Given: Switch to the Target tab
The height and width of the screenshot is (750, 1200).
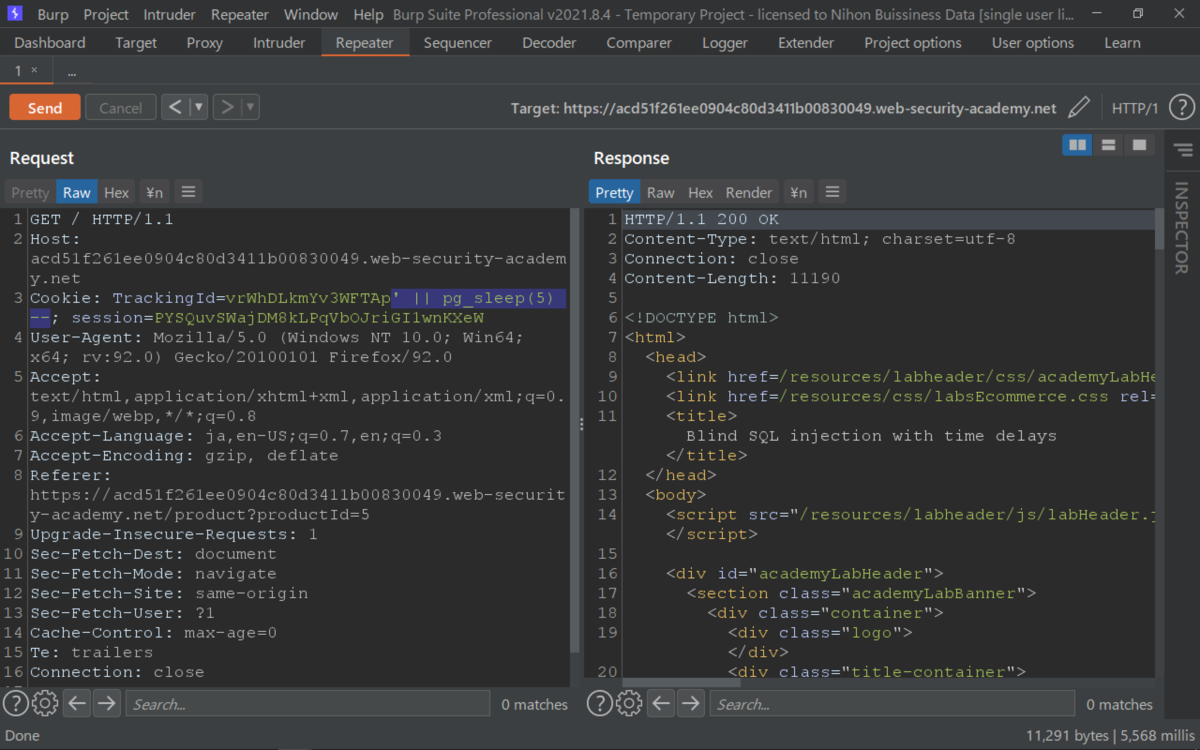Looking at the screenshot, I should [x=136, y=43].
